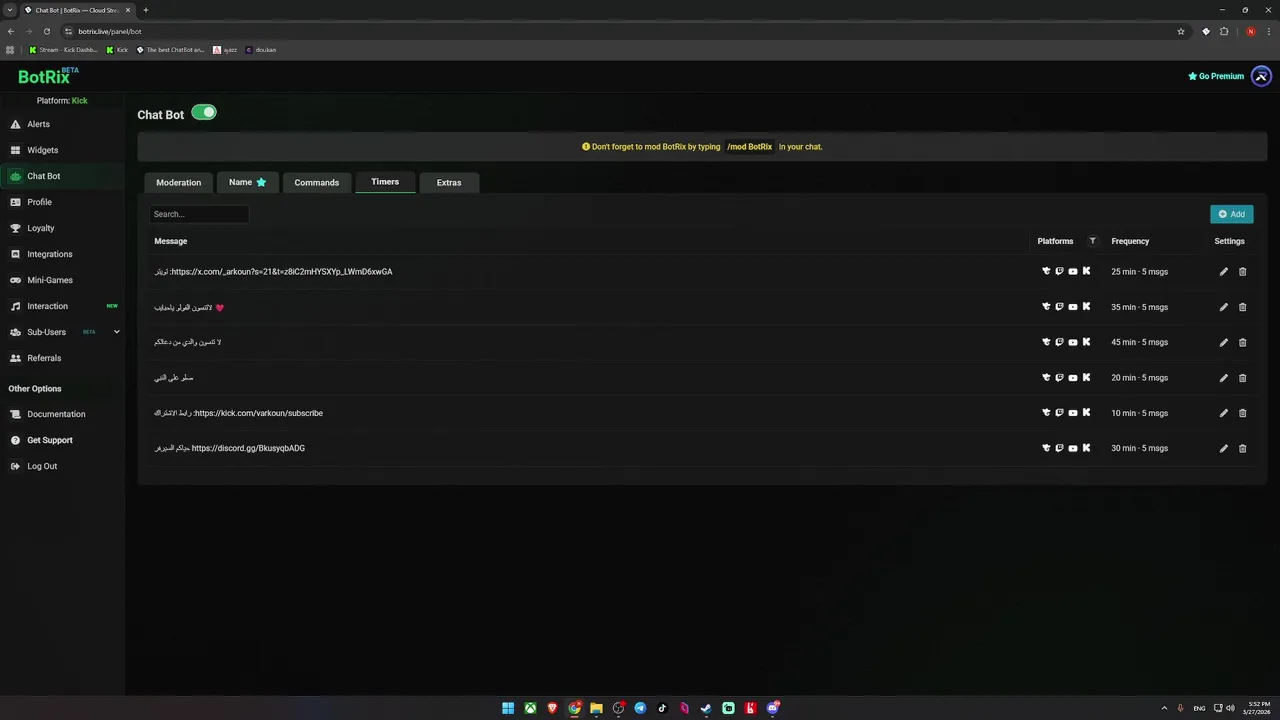
Task: Open Telegram from the taskbar
Action: (x=640, y=708)
